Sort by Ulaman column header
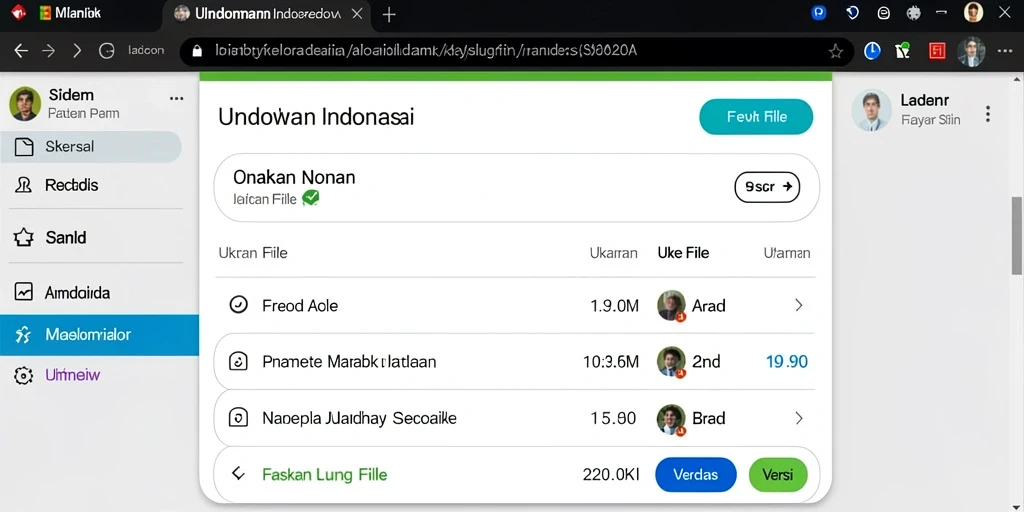The image size is (1024, 512). point(787,253)
